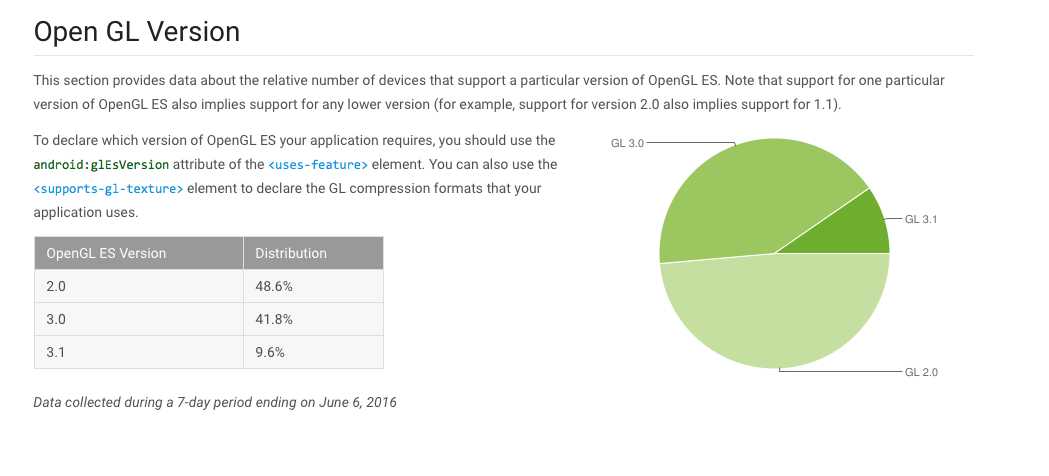The image size is (1049, 476).
Task: Select the 2.0 version table cell
Action: (138, 286)
